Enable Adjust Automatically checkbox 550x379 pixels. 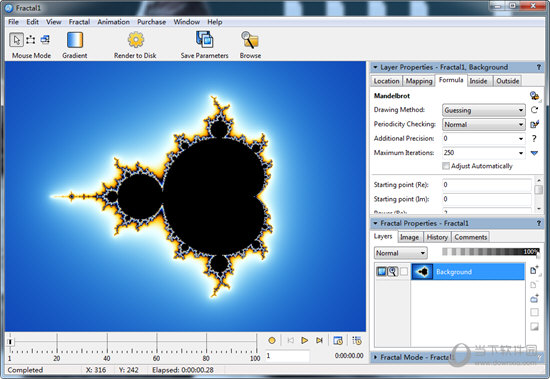(x=446, y=166)
